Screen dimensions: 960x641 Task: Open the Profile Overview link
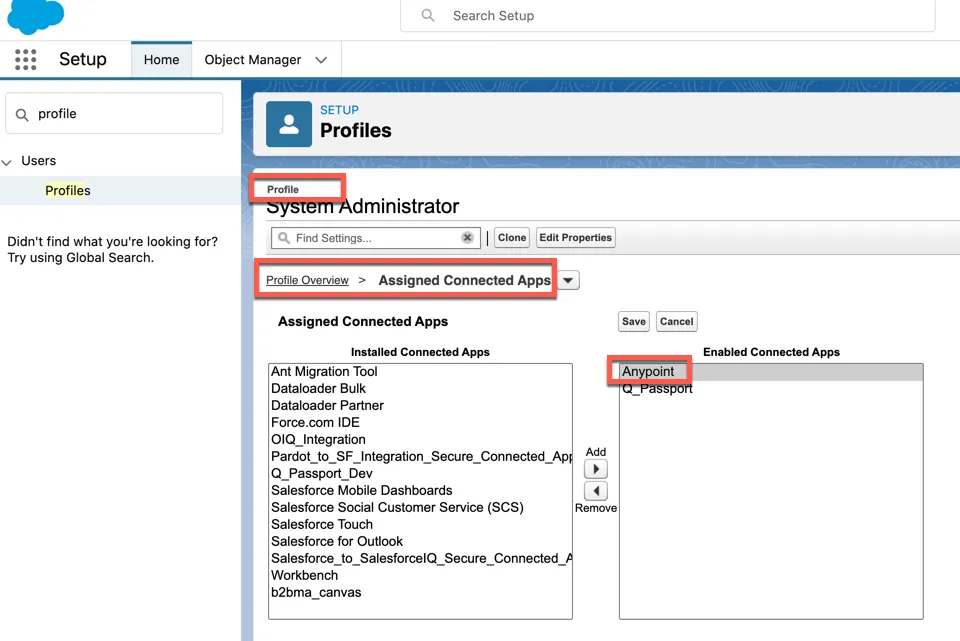(x=307, y=280)
